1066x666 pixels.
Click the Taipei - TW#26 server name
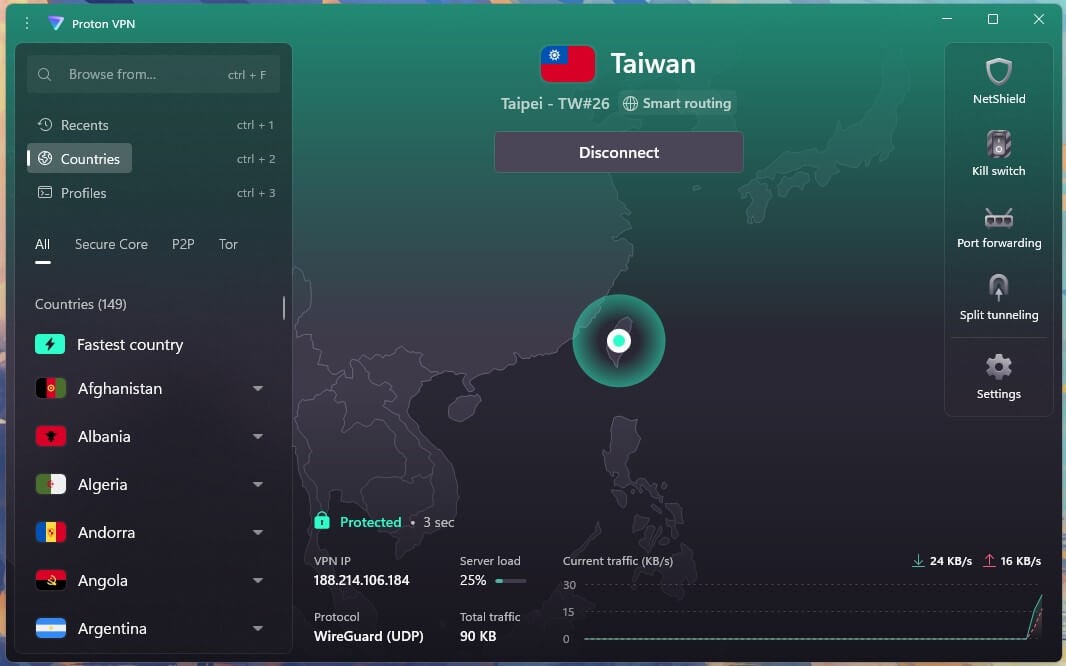(x=555, y=103)
